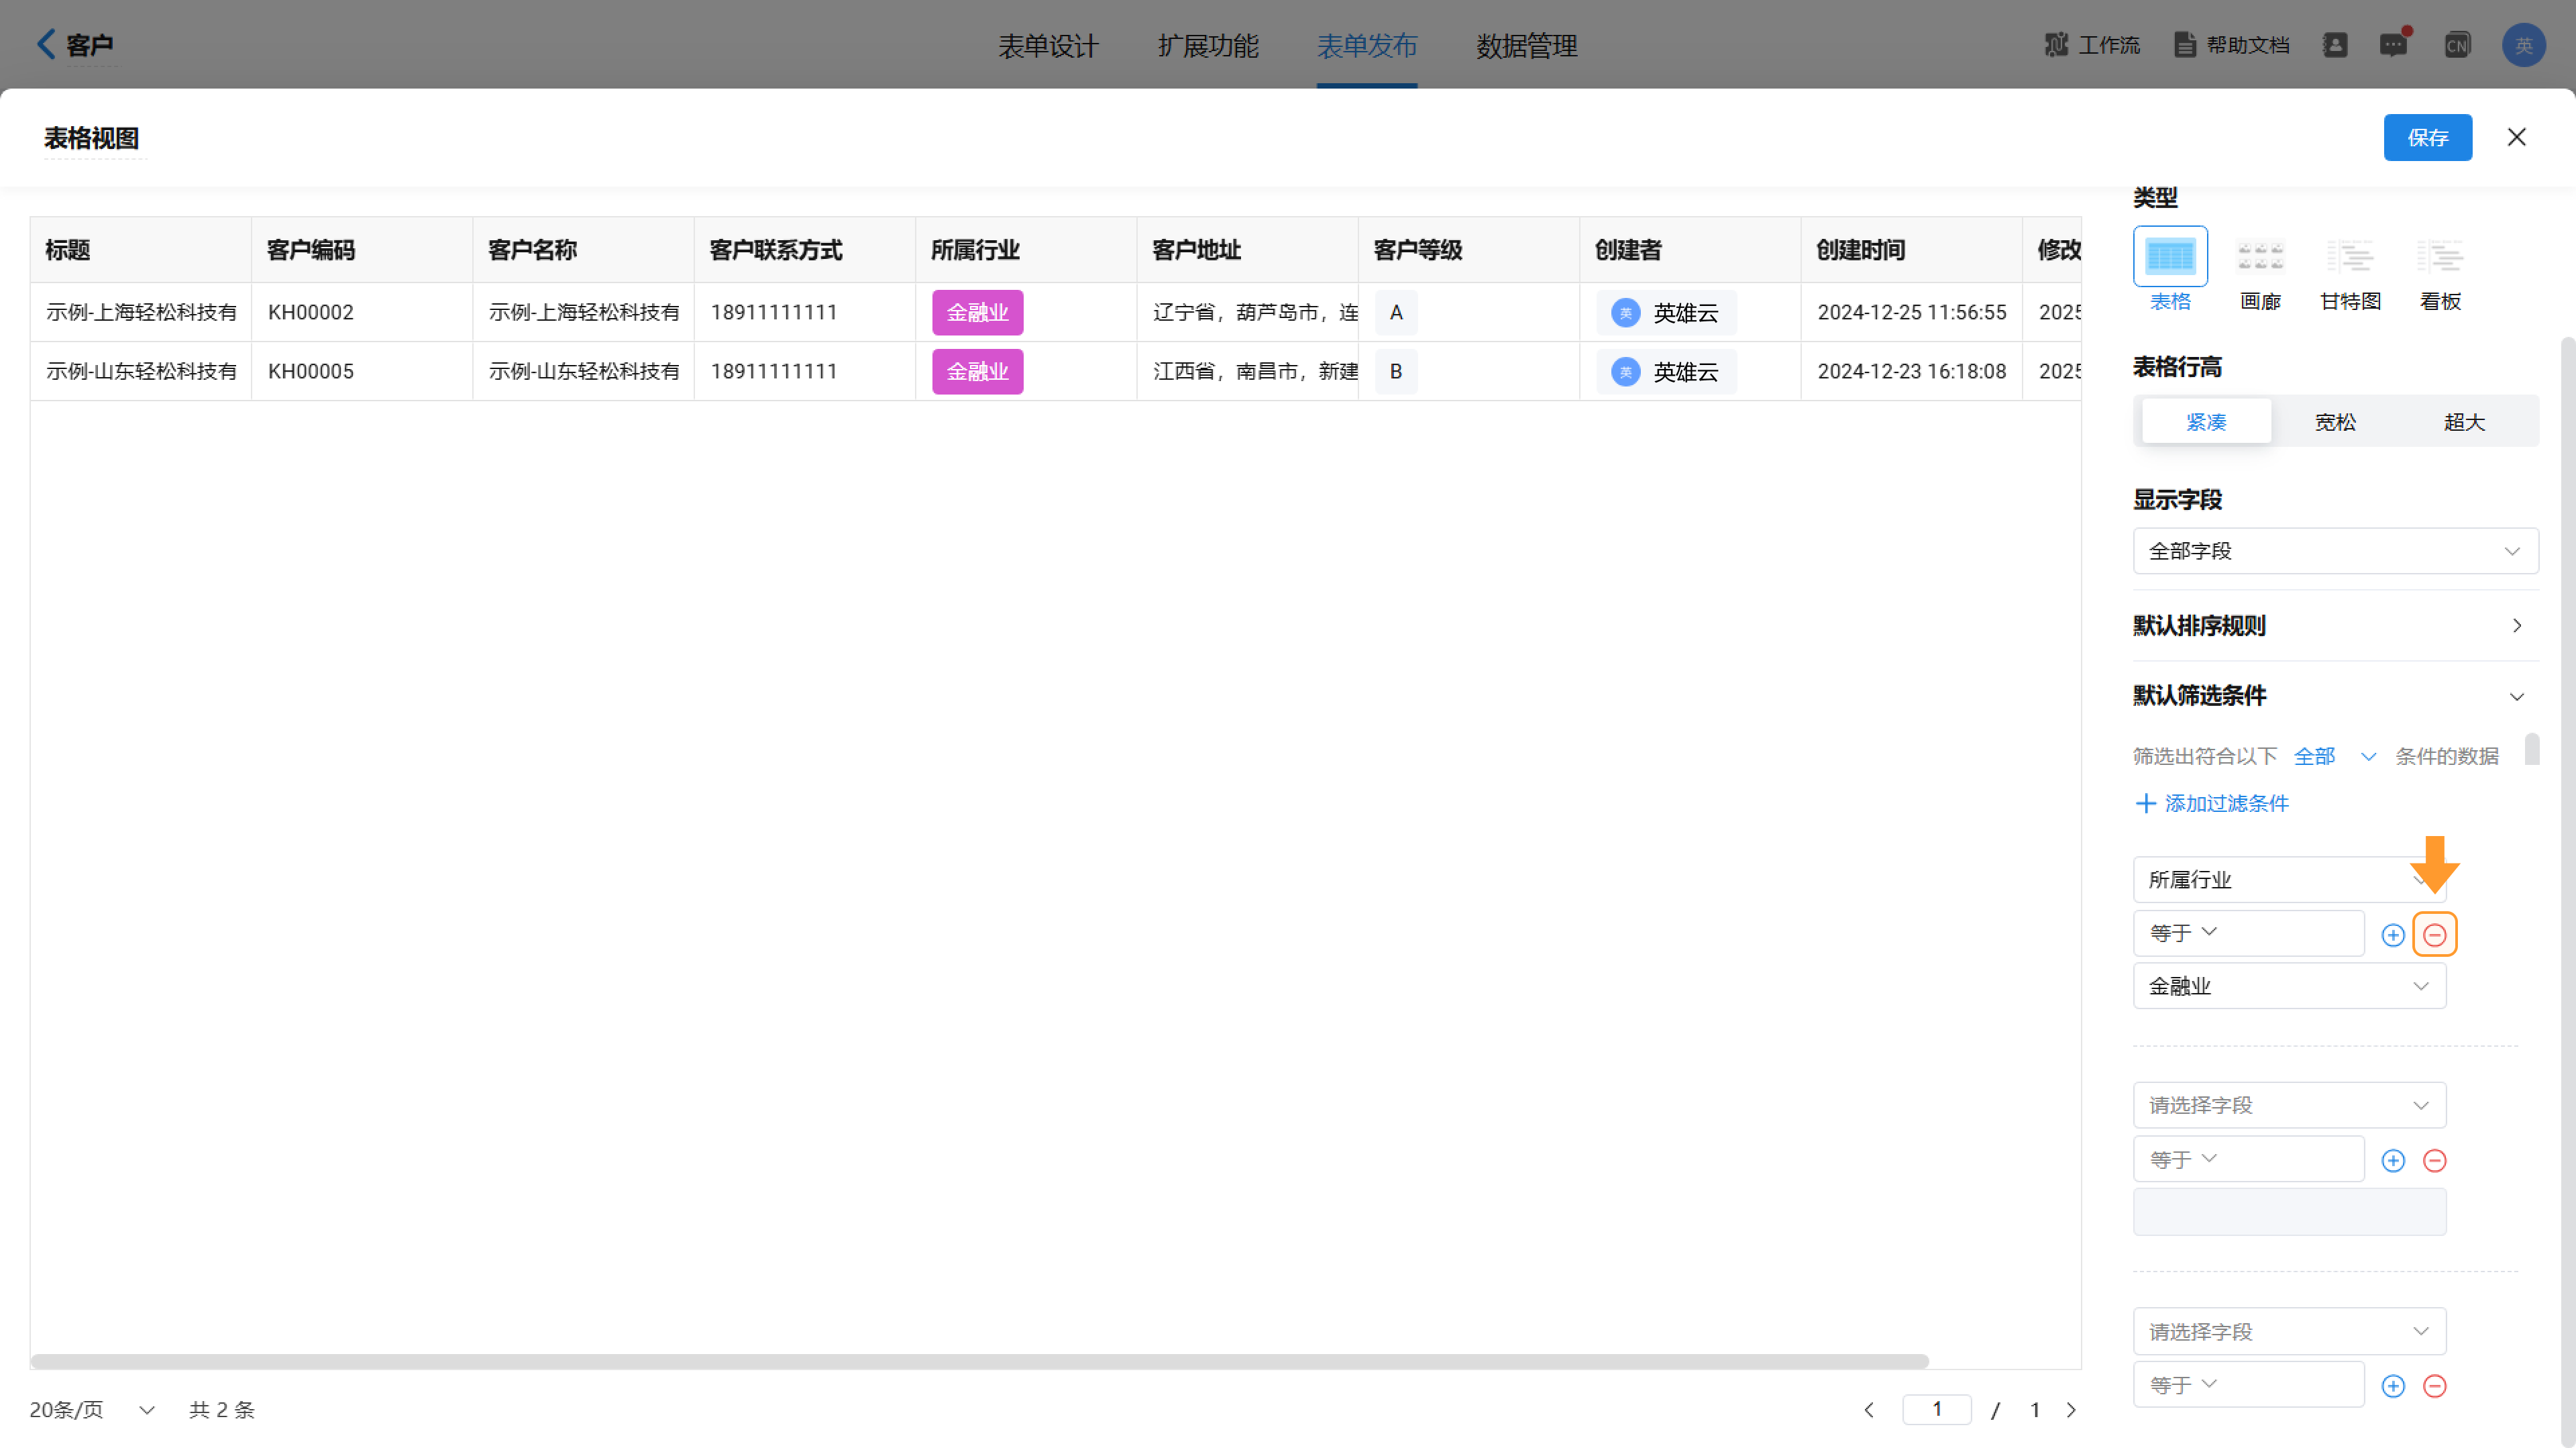The image size is (2576, 1448).
Task: Switch to the 扩展功能 tab
Action: (x=1208, y=46)
